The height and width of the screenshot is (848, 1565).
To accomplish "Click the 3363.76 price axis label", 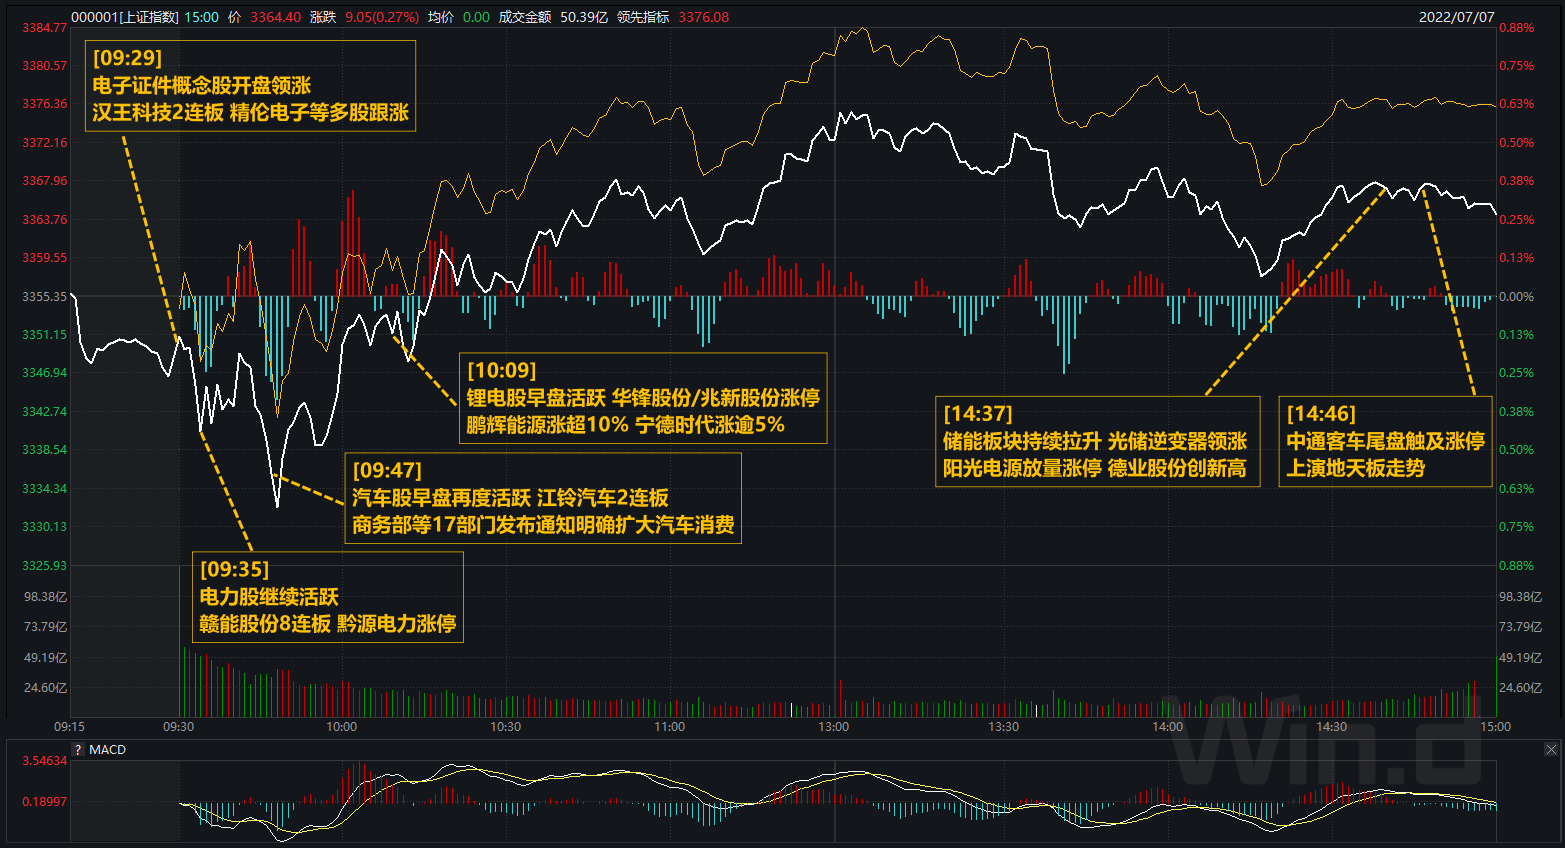I will tap(45, 220).
